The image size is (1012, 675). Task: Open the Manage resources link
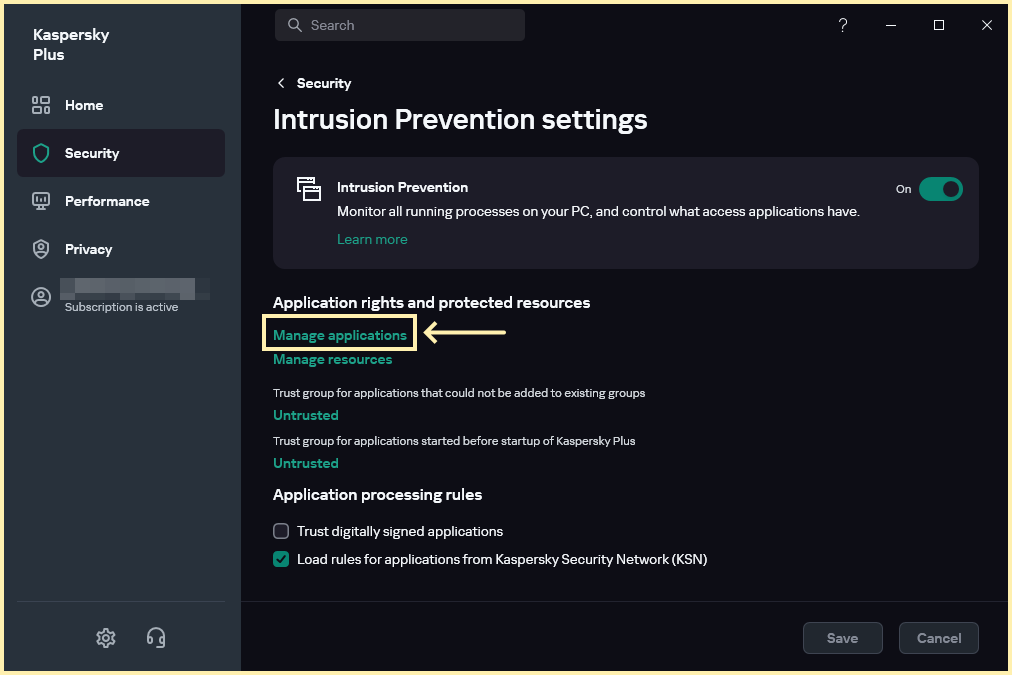[332, 359]
